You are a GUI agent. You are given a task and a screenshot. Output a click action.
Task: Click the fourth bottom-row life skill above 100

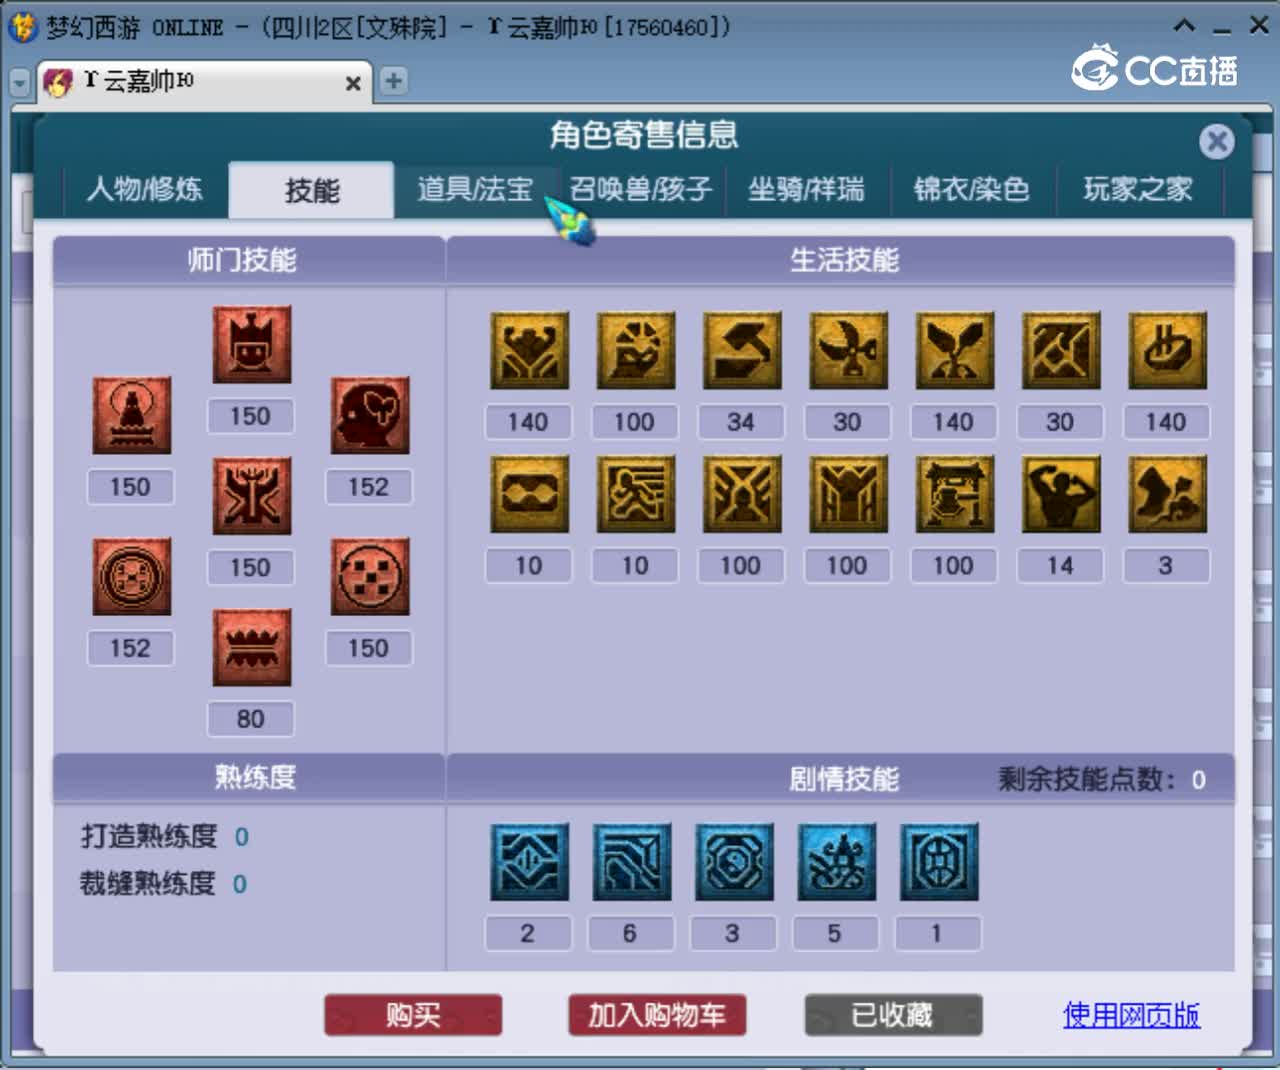(848, 494)
